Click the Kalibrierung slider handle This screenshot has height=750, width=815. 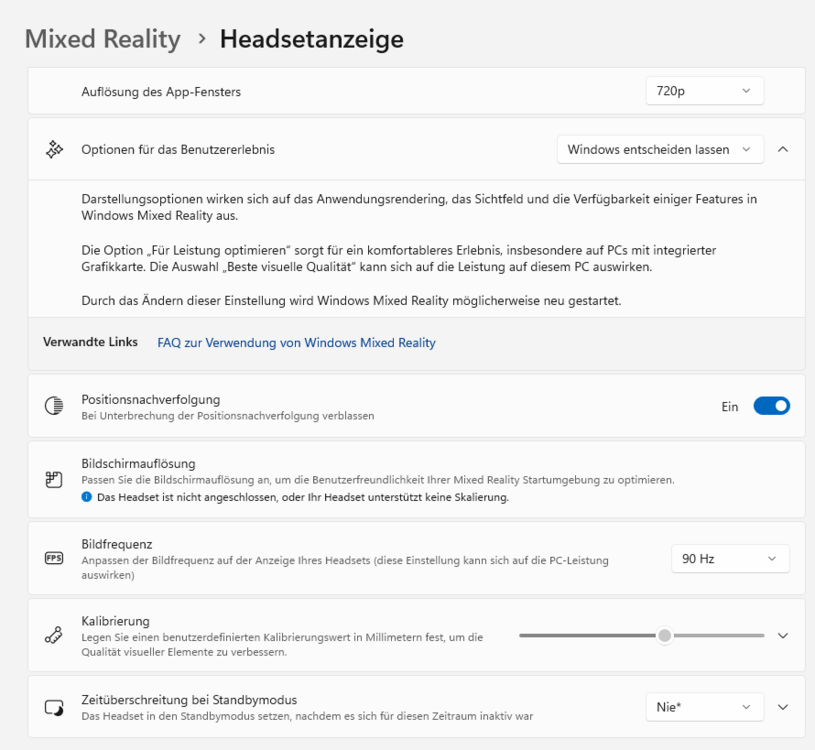(665, 635)
